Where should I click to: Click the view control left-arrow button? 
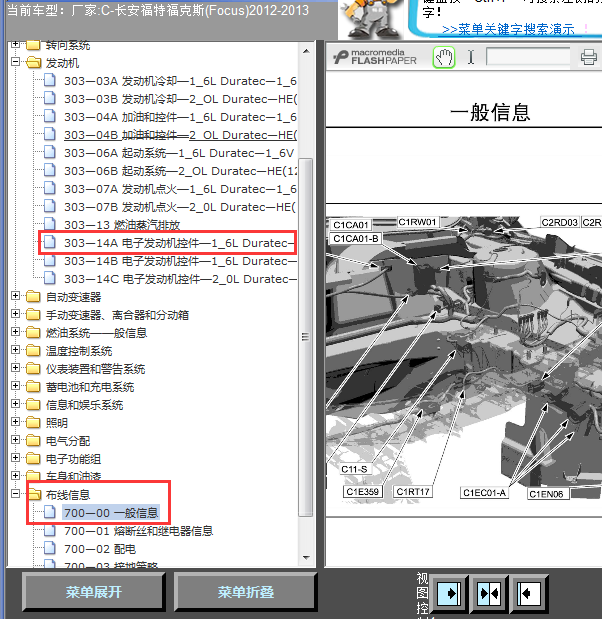point(528,593)
